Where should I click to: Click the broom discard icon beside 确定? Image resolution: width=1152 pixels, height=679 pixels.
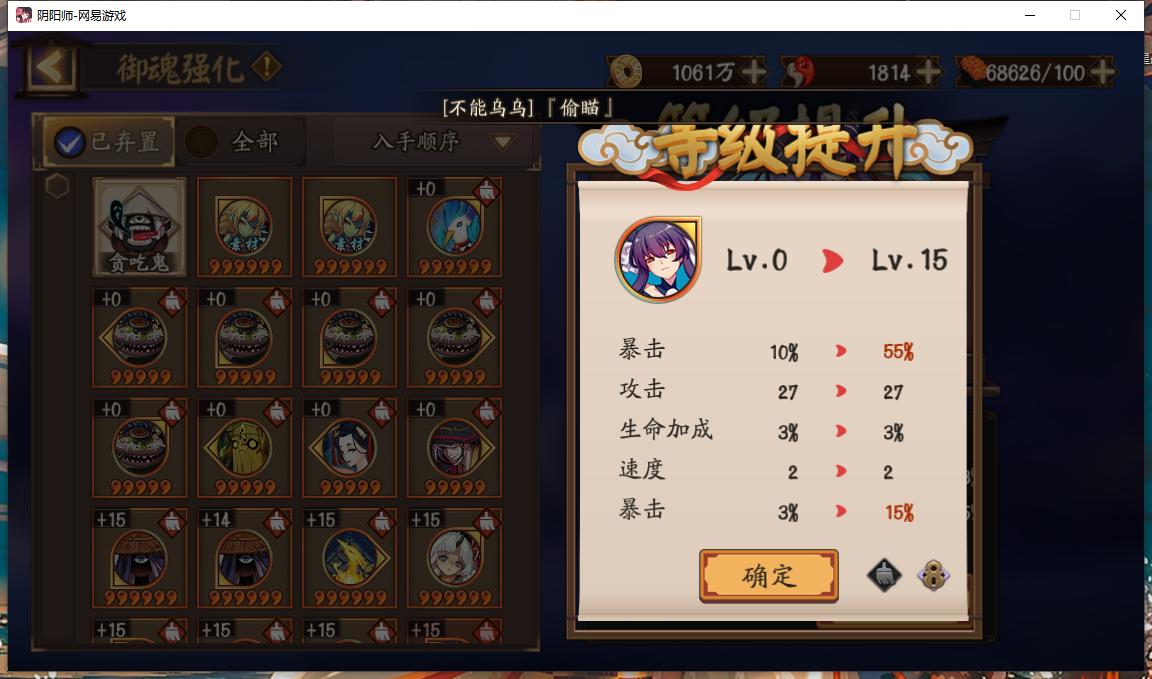(884, 575)
